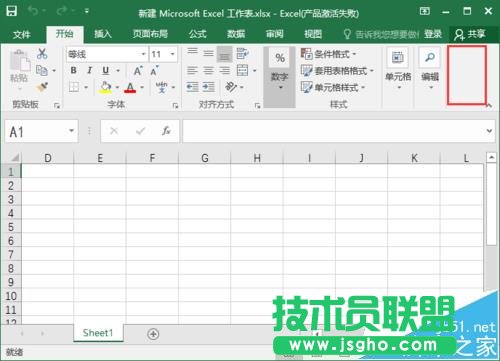Click the Middle Align icon

pyautogui.click(x=209, y=54)
